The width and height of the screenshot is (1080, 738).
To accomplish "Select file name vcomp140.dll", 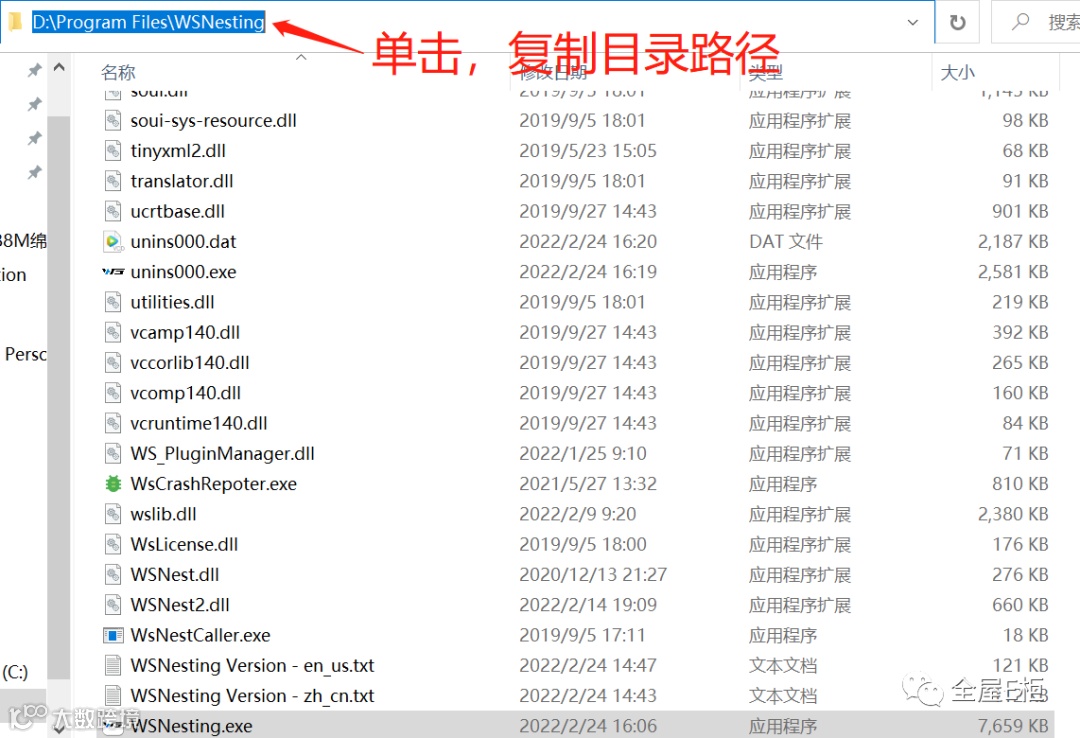I will coord(186,393).
